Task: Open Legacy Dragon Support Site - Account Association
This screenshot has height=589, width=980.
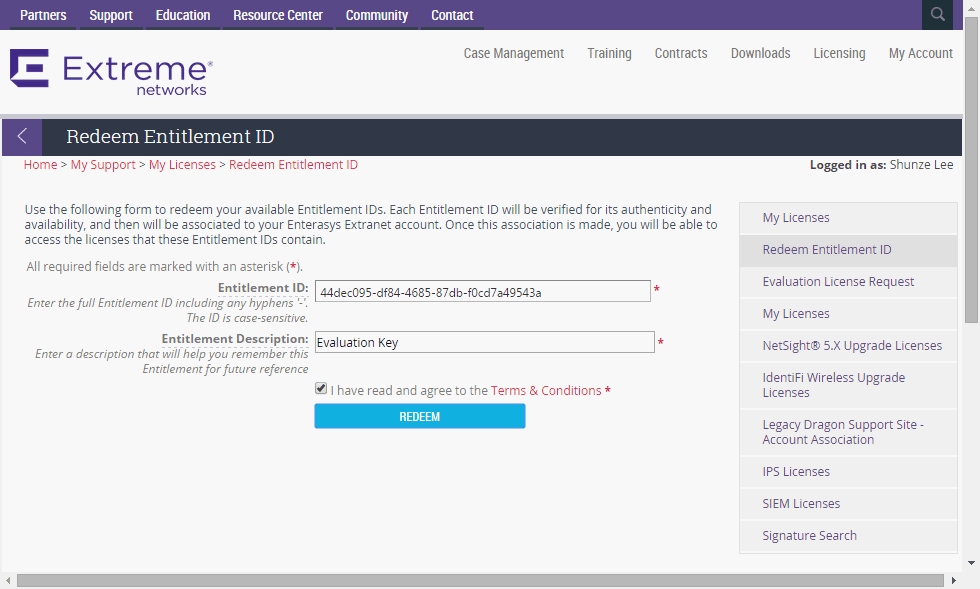Action: click(x=848, y=432)
